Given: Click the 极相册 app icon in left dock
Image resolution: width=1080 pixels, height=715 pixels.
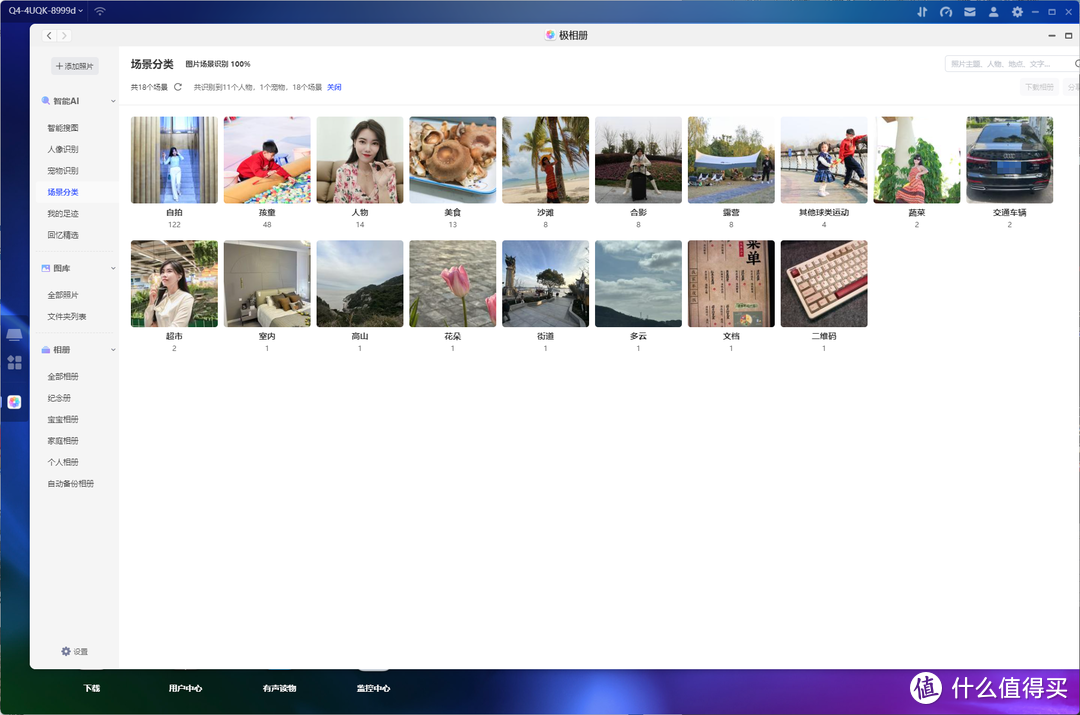Looking at the screenshot, I should point(14,402).
